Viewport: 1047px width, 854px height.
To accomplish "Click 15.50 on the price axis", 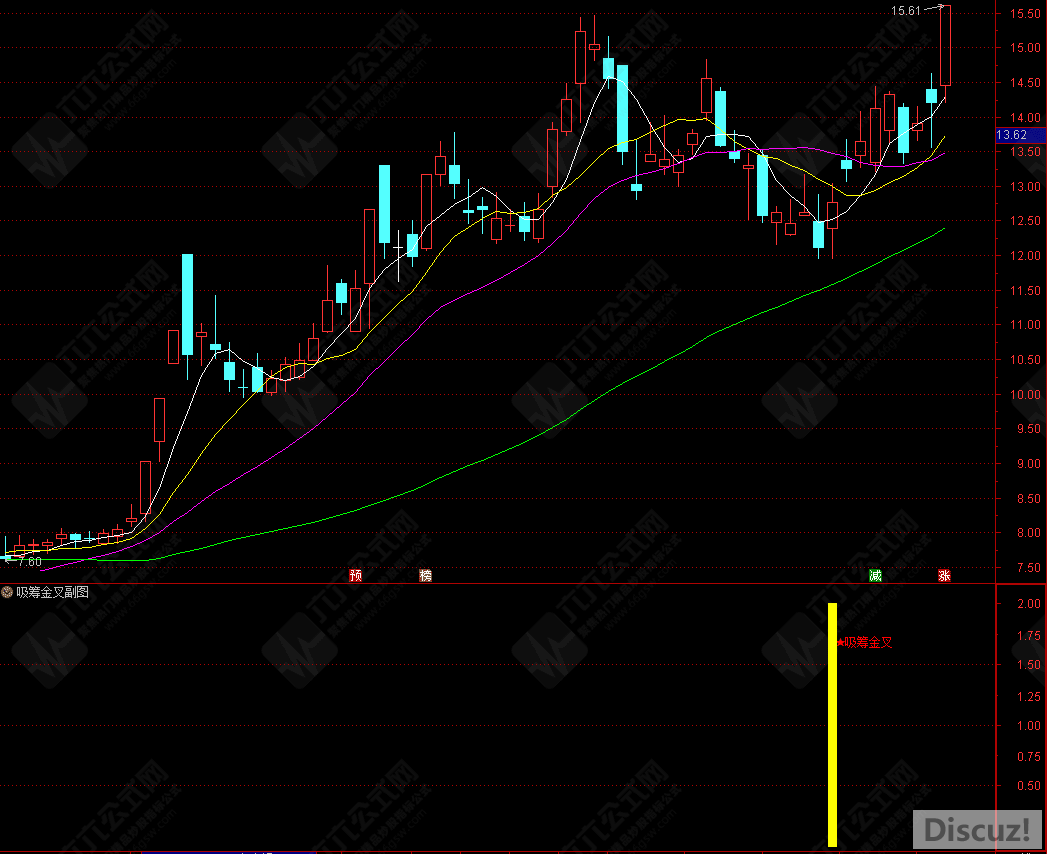I will [x=1022, y=14].
